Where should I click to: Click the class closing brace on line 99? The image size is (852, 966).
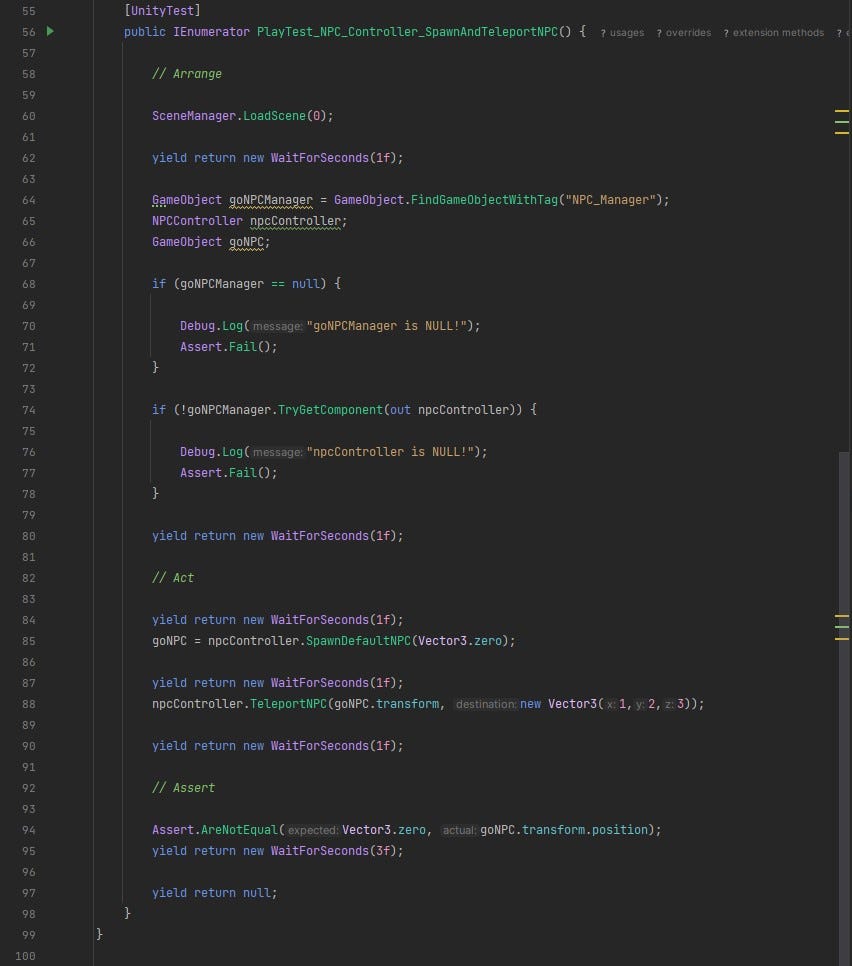pos(99,934)
